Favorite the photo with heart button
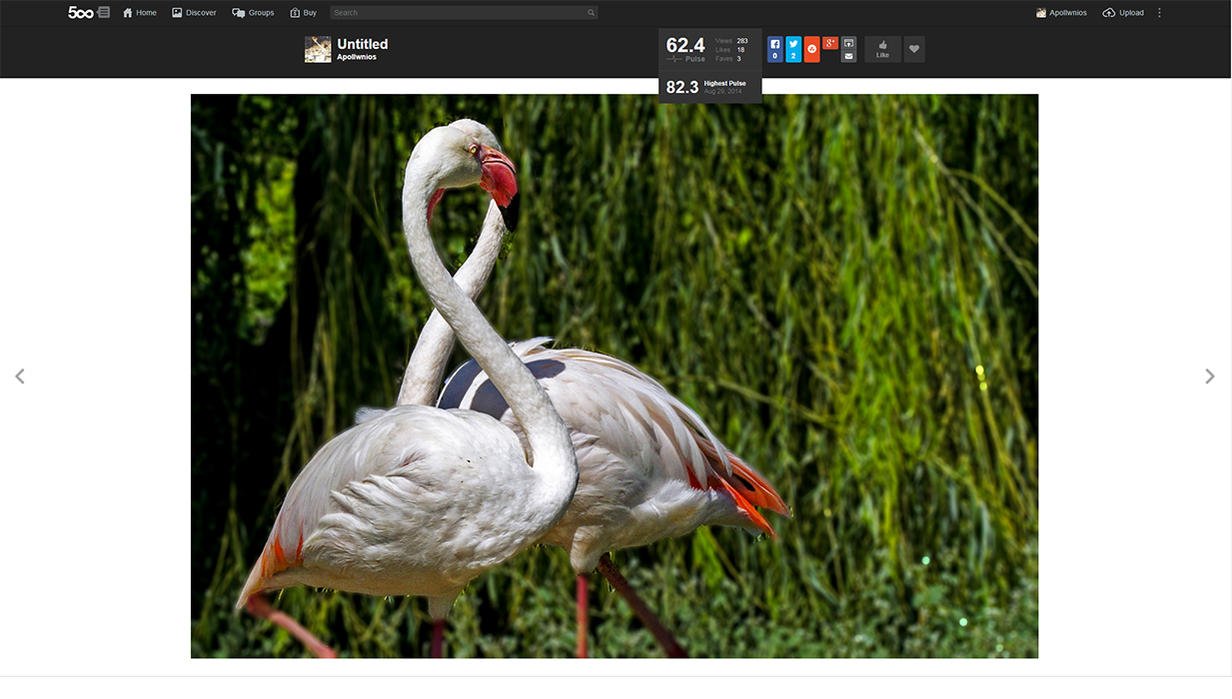The image size is (1232, 699). tap(914, 49)
